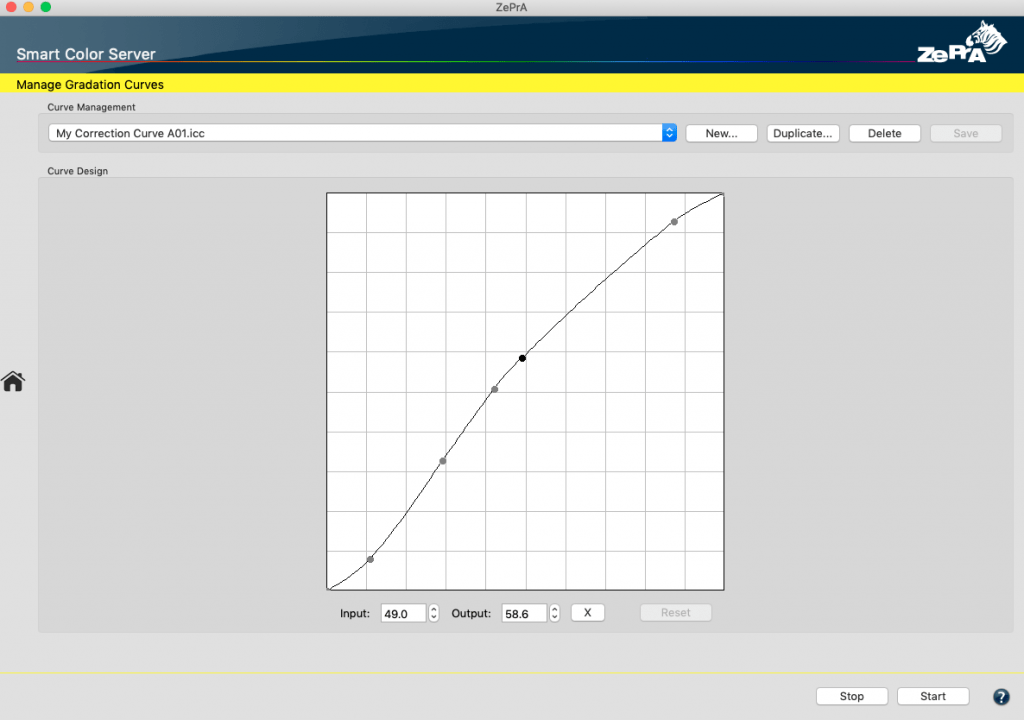Select the center black curve point
Screen dimensions: 1024x720
pyautogui.click(x=522, y=358)
